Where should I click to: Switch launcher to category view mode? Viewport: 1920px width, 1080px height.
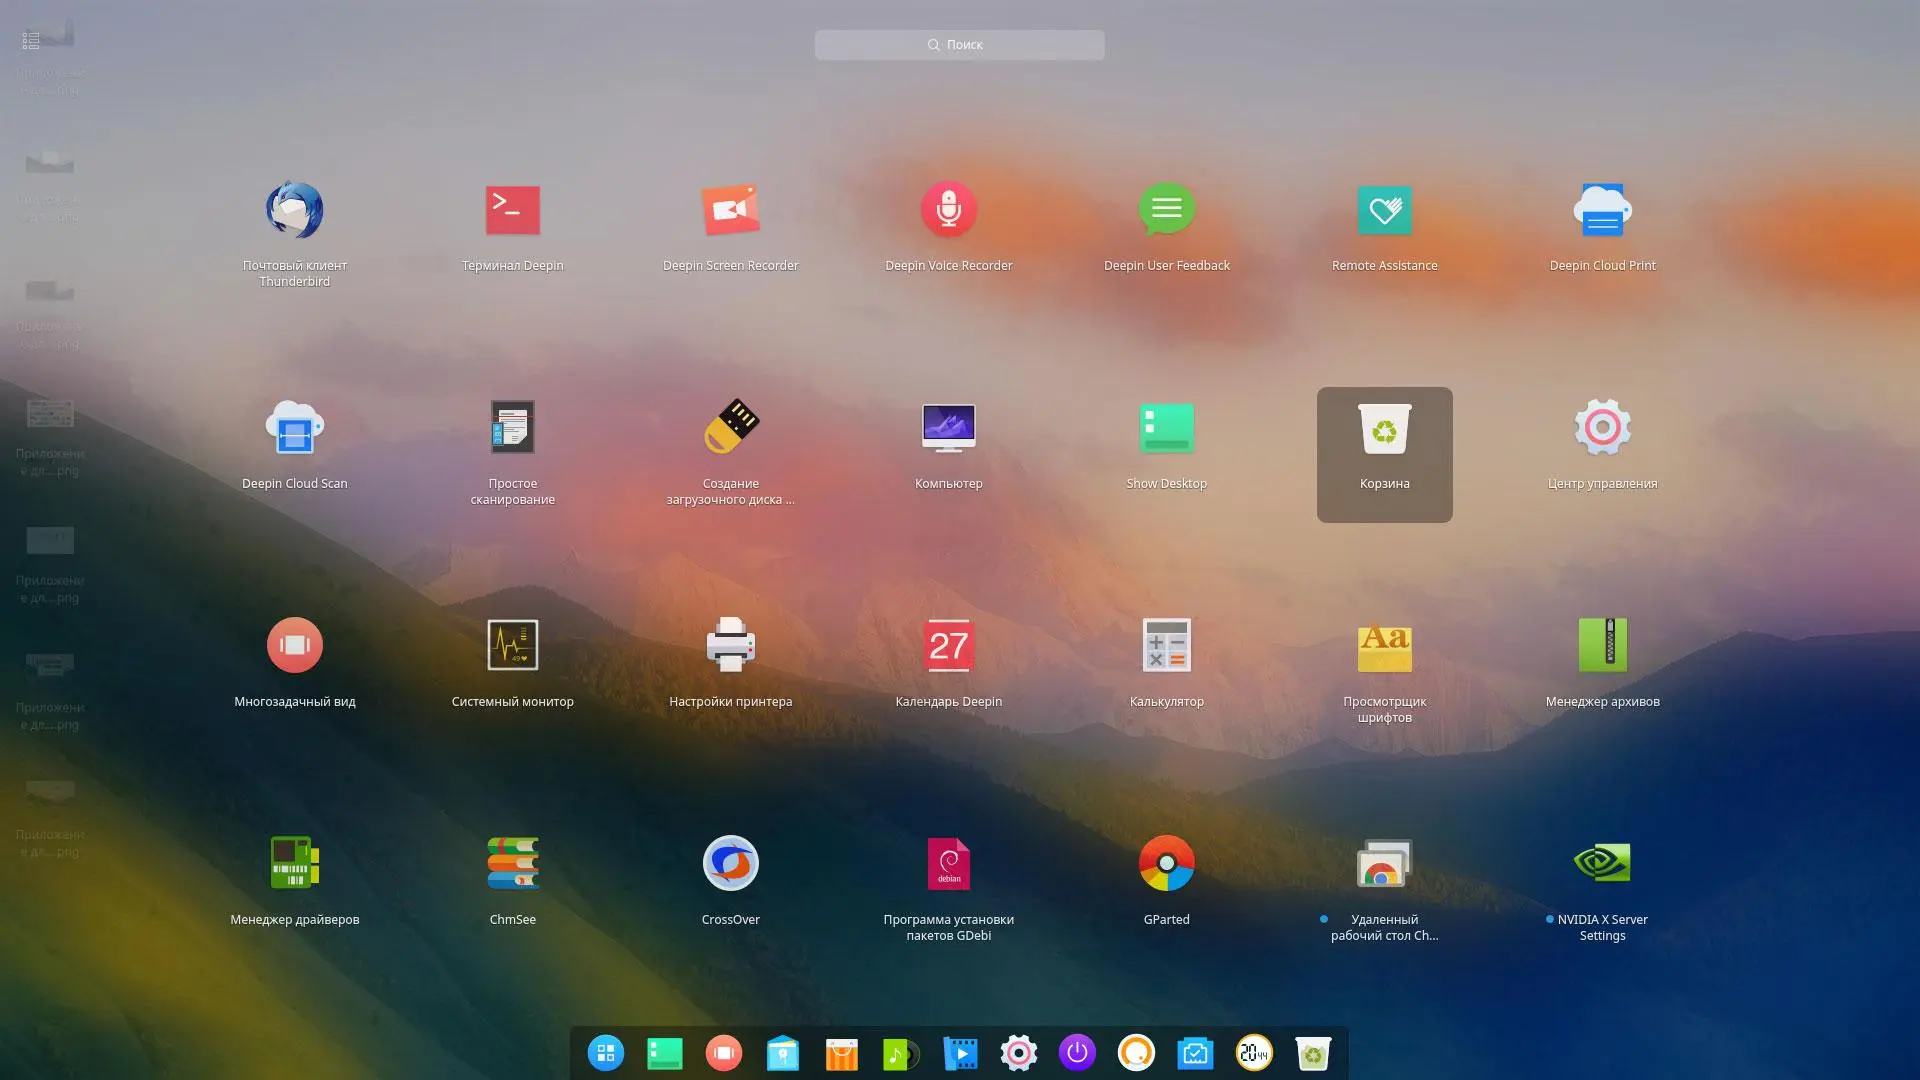pyautogui.click(x=31, y=41)
